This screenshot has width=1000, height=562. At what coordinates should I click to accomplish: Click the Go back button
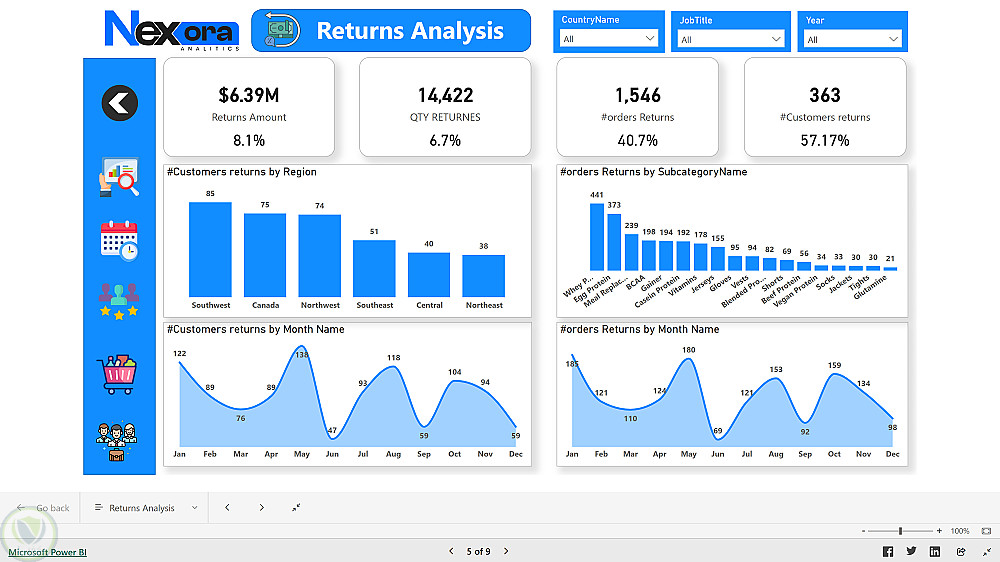point(43,508)
